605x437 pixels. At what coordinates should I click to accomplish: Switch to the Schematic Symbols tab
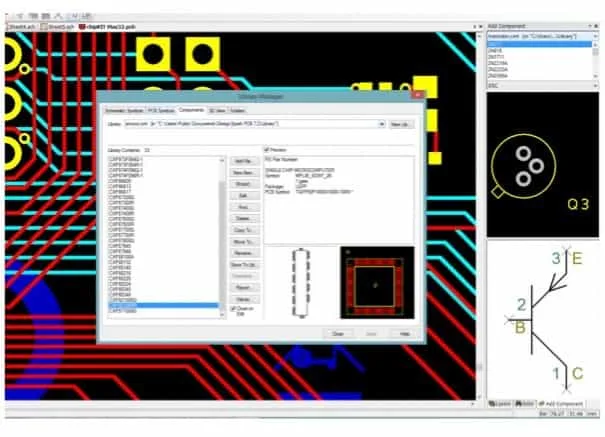coord(123,109)
